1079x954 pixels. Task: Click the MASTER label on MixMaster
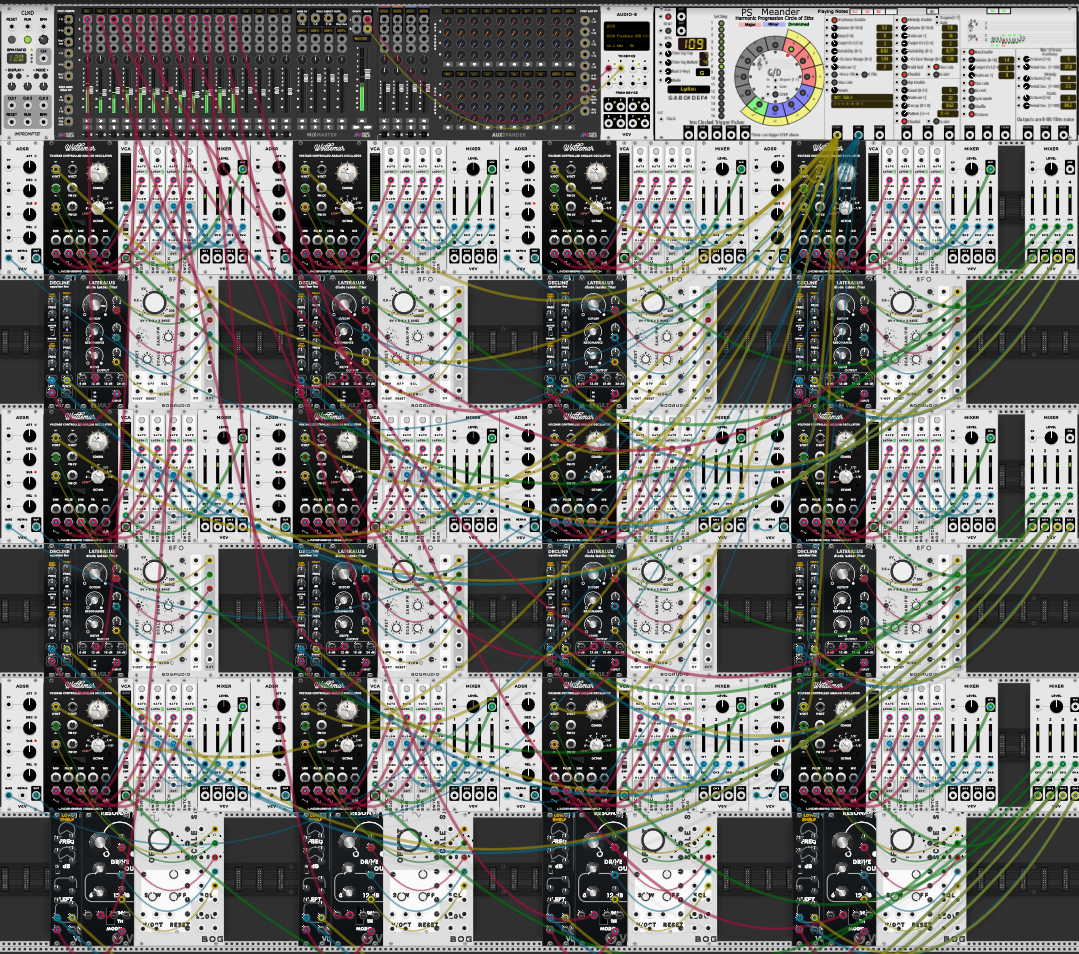[361, 39]
